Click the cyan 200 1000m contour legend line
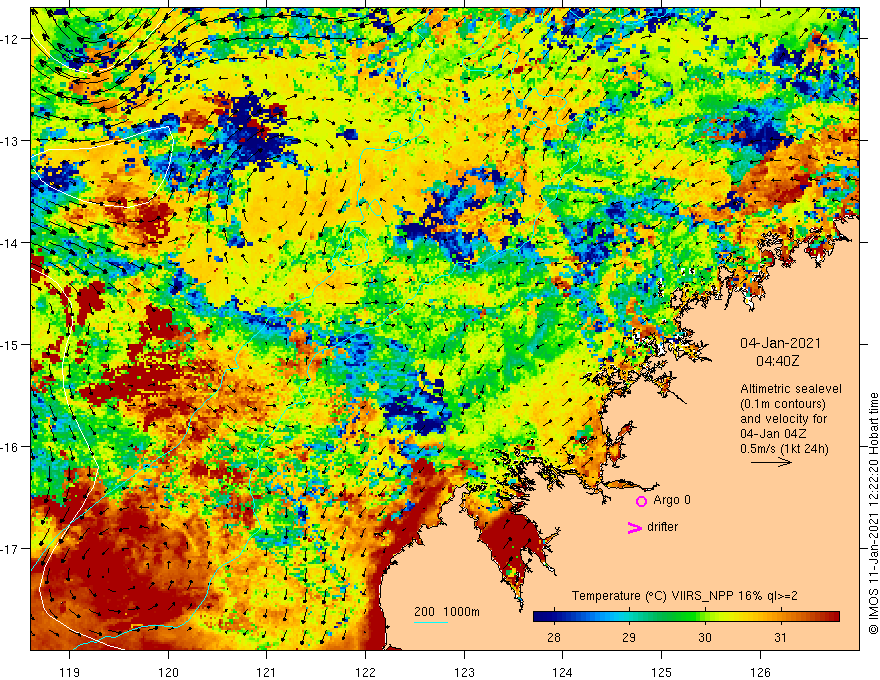 coord(431,622)
